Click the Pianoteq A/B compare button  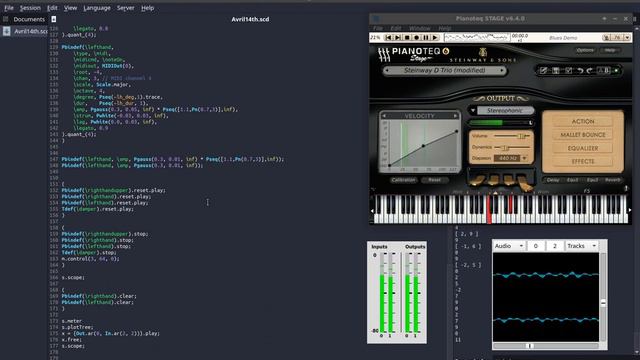point(603,71)
